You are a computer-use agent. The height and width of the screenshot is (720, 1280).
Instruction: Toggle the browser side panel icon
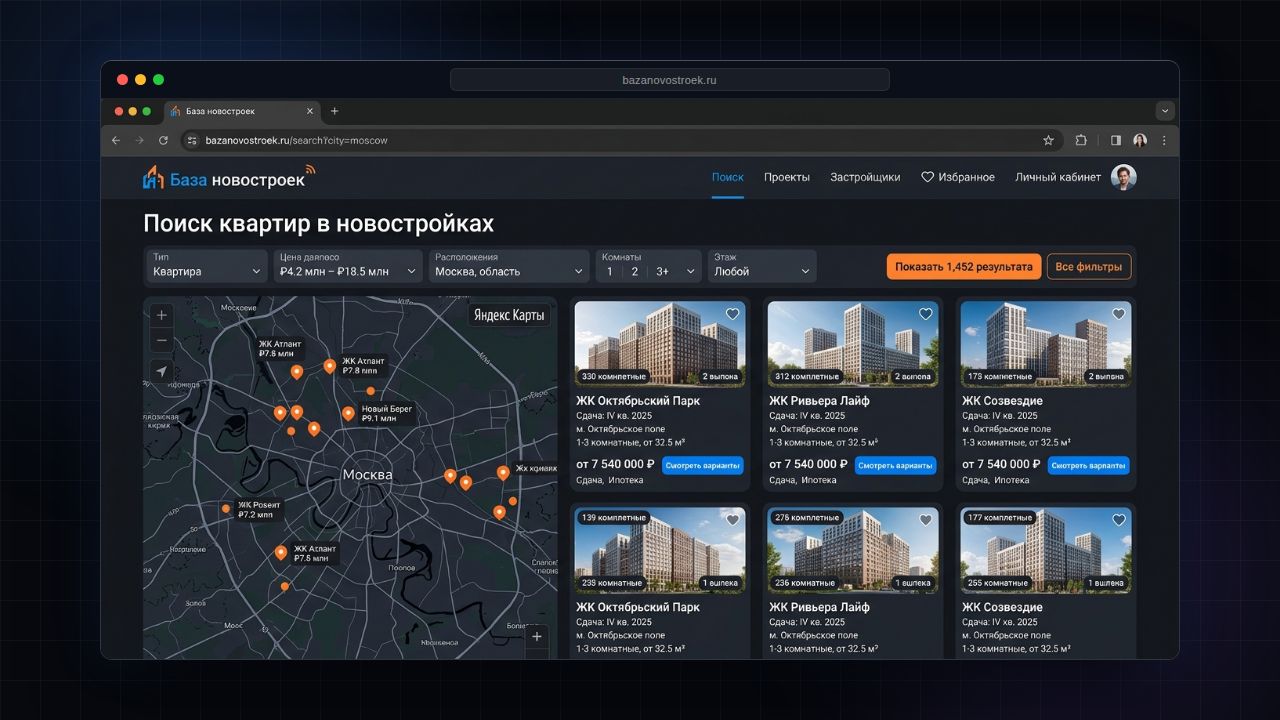point(1116,141)
